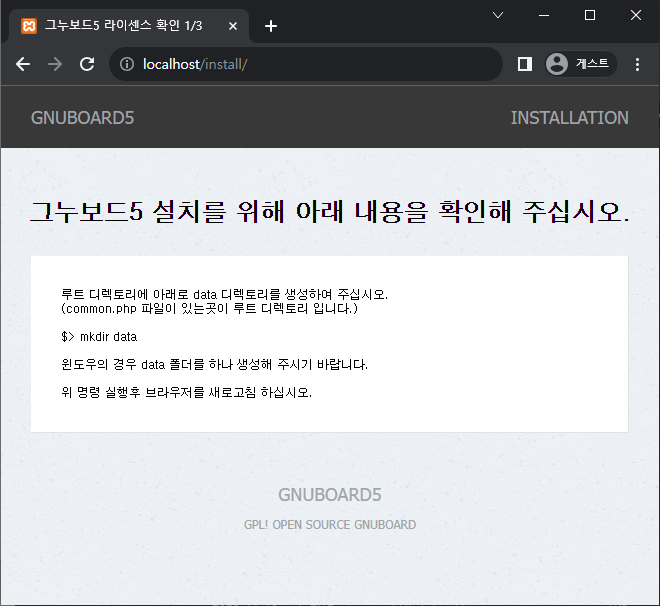Viewport: 660px width, 606px height.
Task: Click the GNUBOARD5 header logo text
Action: [82, 118]
